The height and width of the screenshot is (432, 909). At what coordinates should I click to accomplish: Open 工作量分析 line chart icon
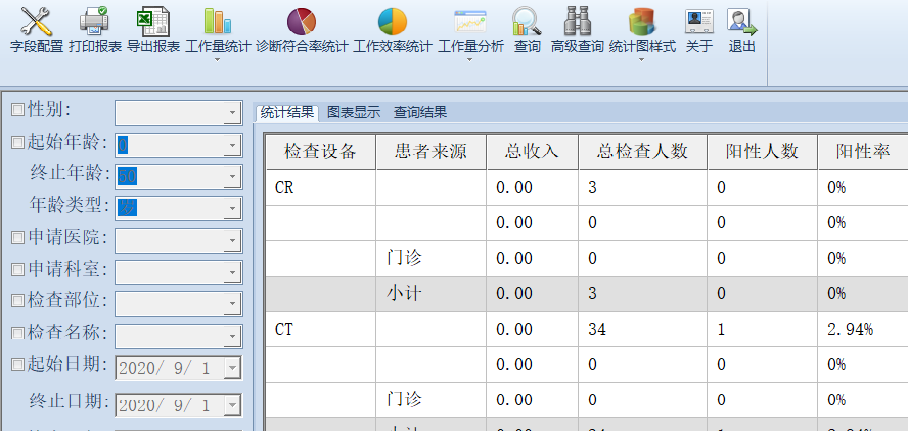(470, 21)
